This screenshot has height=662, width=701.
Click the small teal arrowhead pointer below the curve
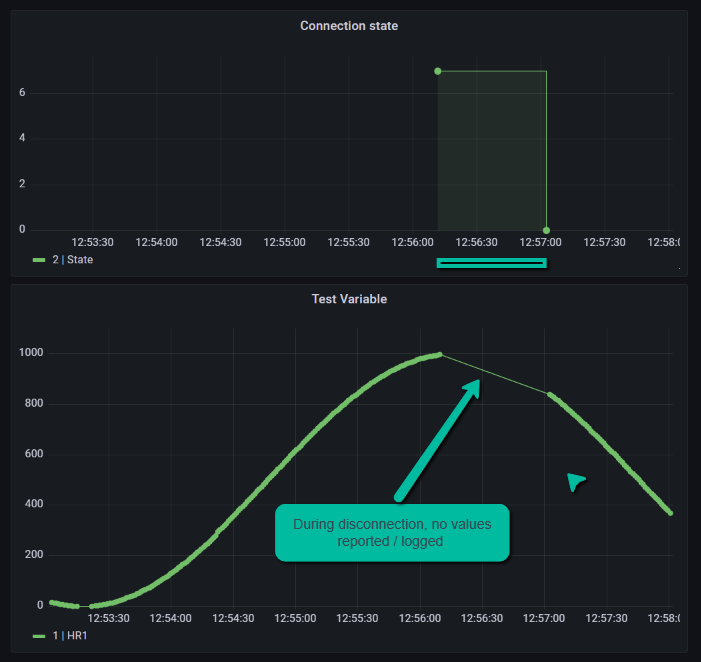click(x=575, y=481)
